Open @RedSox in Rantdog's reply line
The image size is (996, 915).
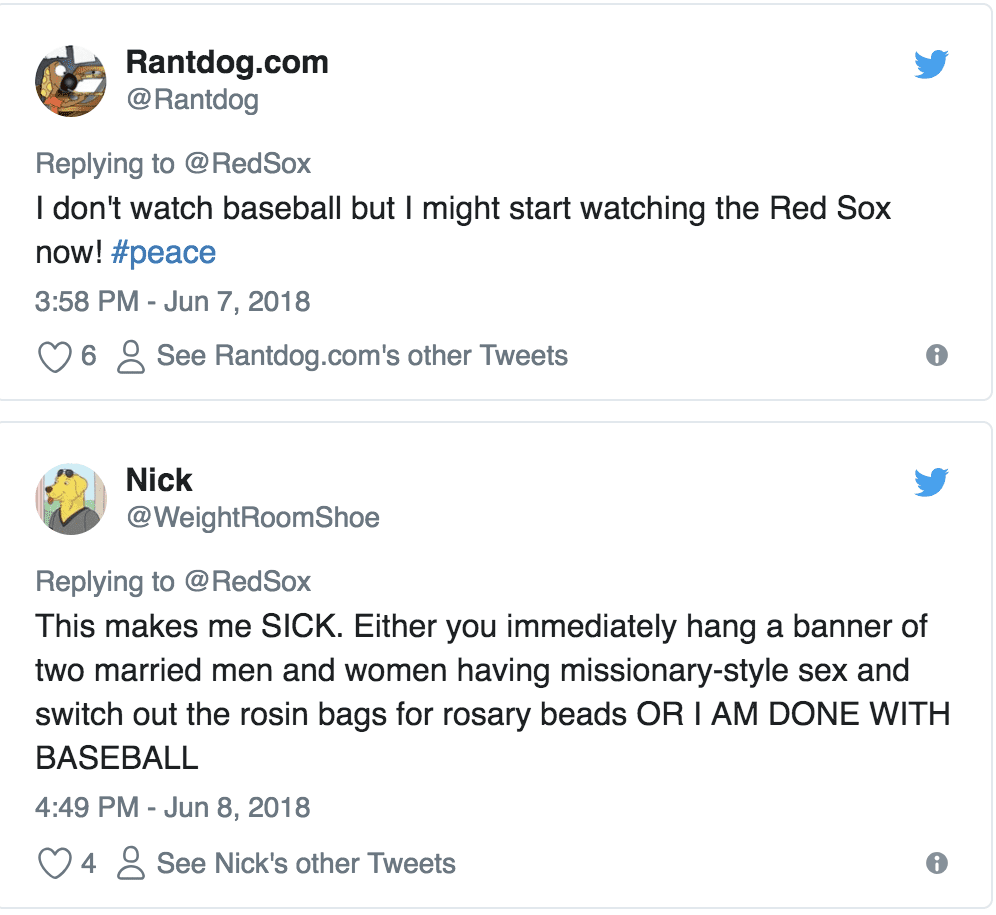tap(247, 163)
